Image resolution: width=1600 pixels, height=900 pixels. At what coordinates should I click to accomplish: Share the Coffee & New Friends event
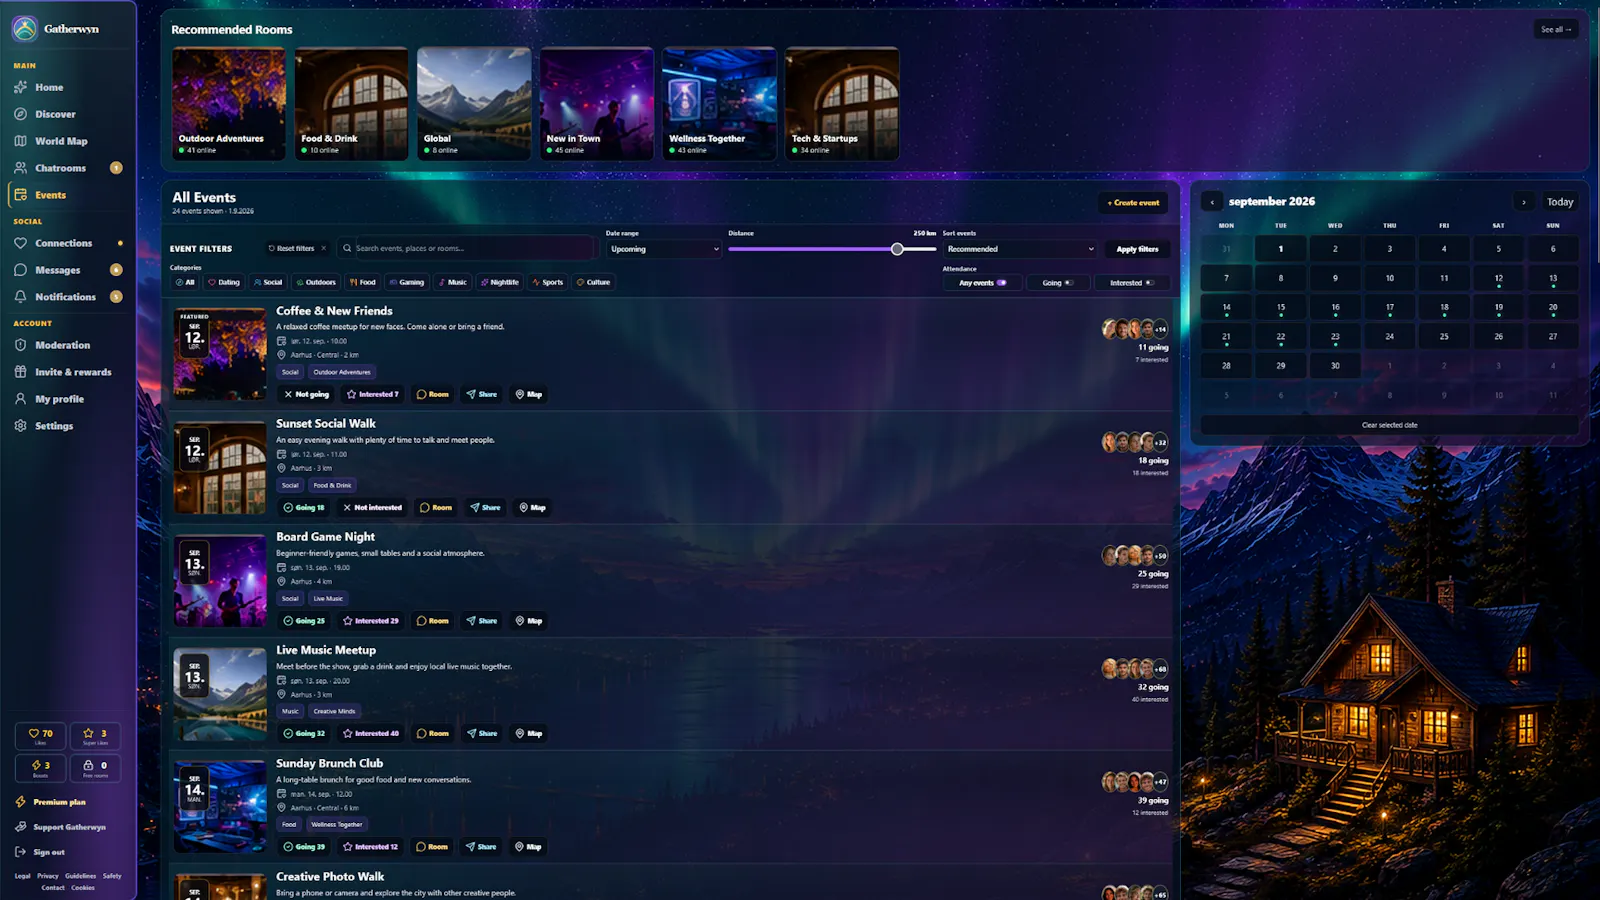click(482, 394)
